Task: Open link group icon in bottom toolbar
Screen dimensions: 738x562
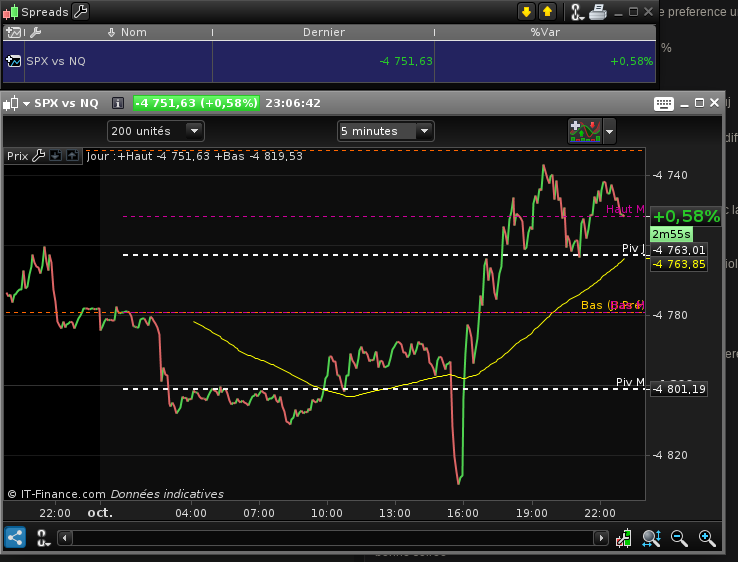Action: [43, 538]
